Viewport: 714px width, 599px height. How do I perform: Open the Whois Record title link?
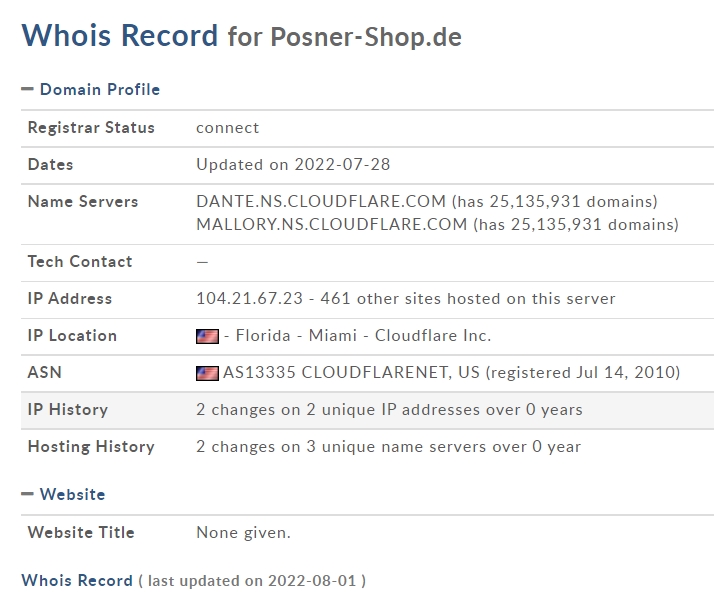(x=120, y=35)
